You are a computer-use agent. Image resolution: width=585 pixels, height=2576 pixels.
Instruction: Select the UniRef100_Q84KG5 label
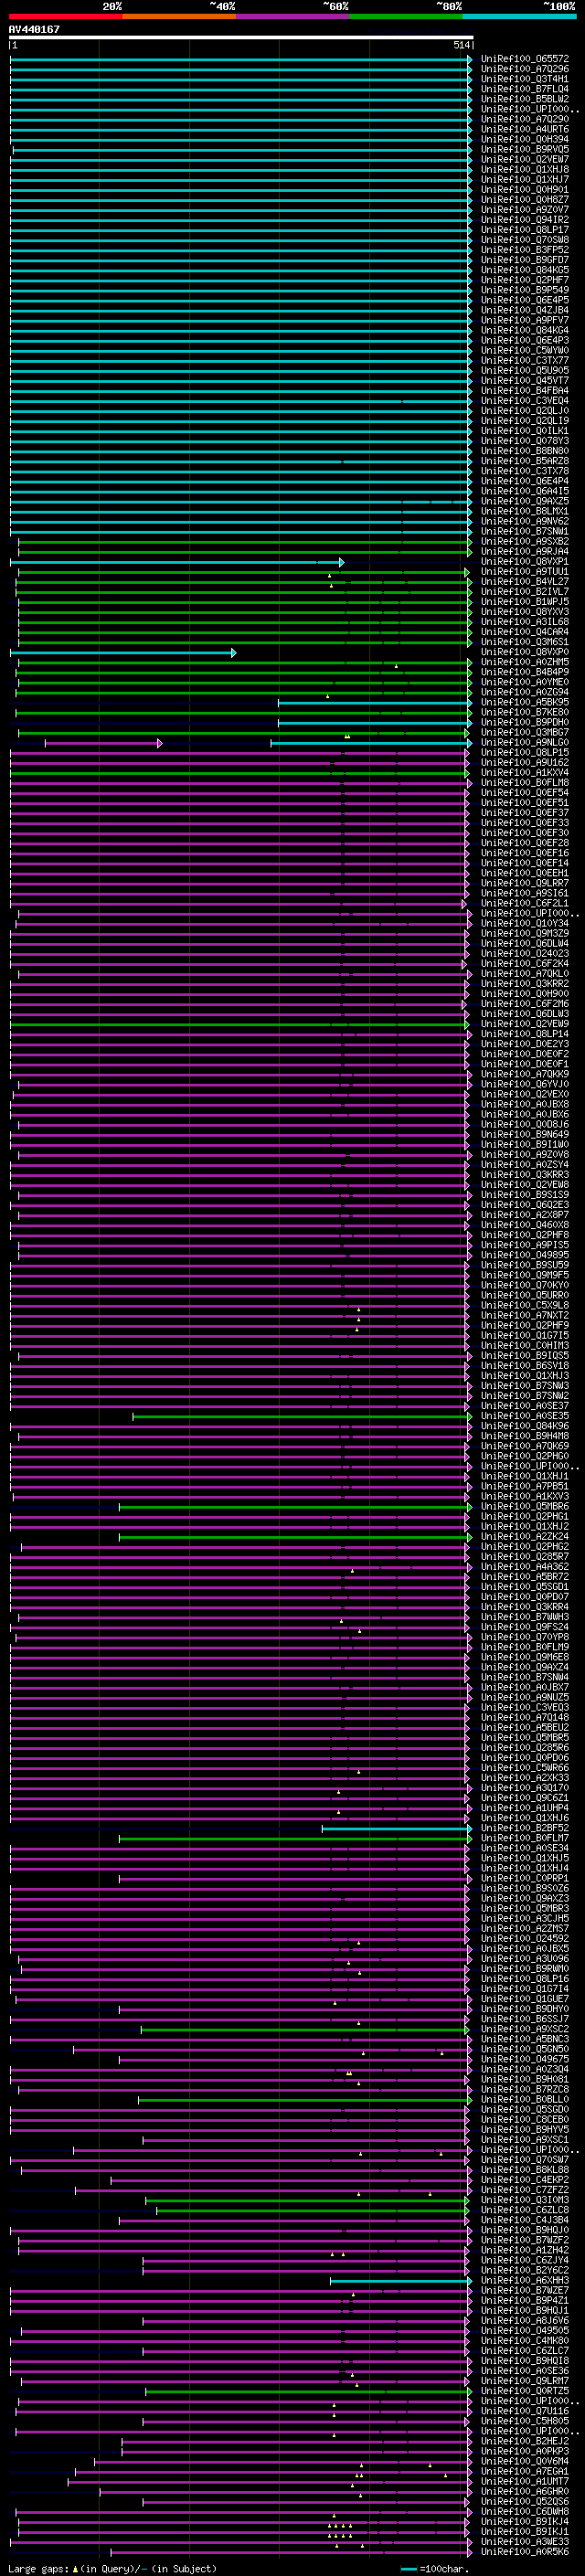pyautogui.click(x=525, y=270)
